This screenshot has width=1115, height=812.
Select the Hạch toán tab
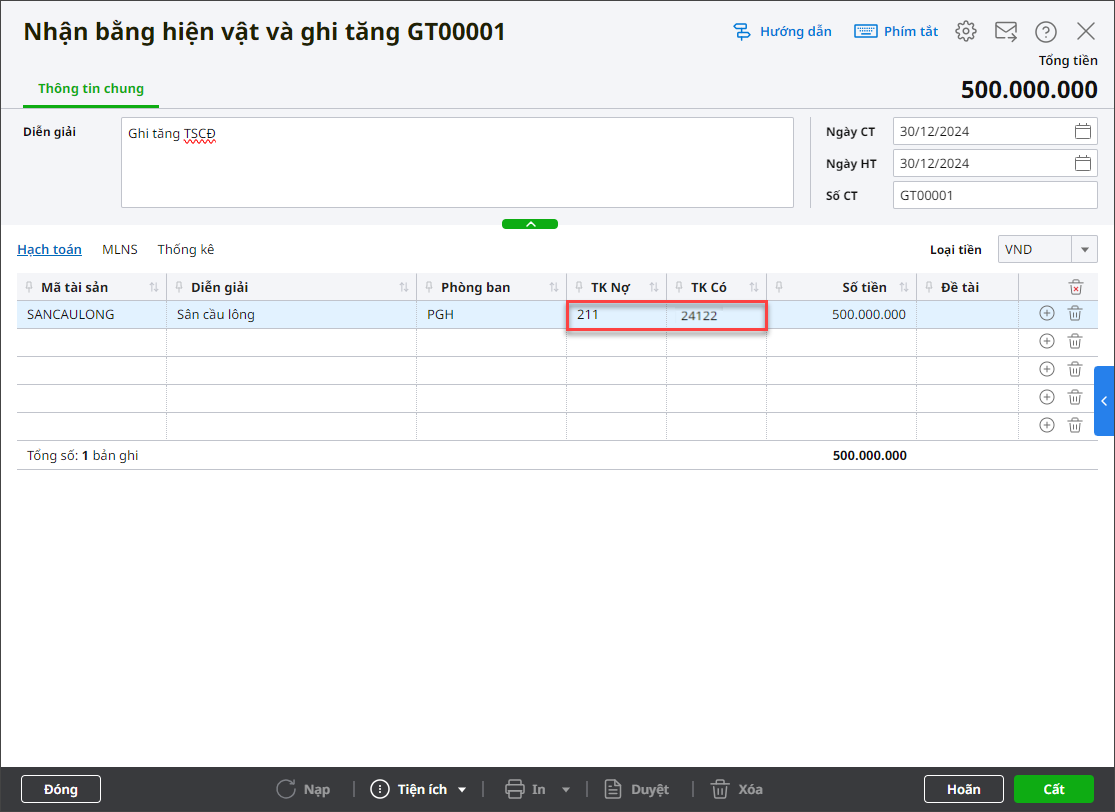(x=49, y=250)
